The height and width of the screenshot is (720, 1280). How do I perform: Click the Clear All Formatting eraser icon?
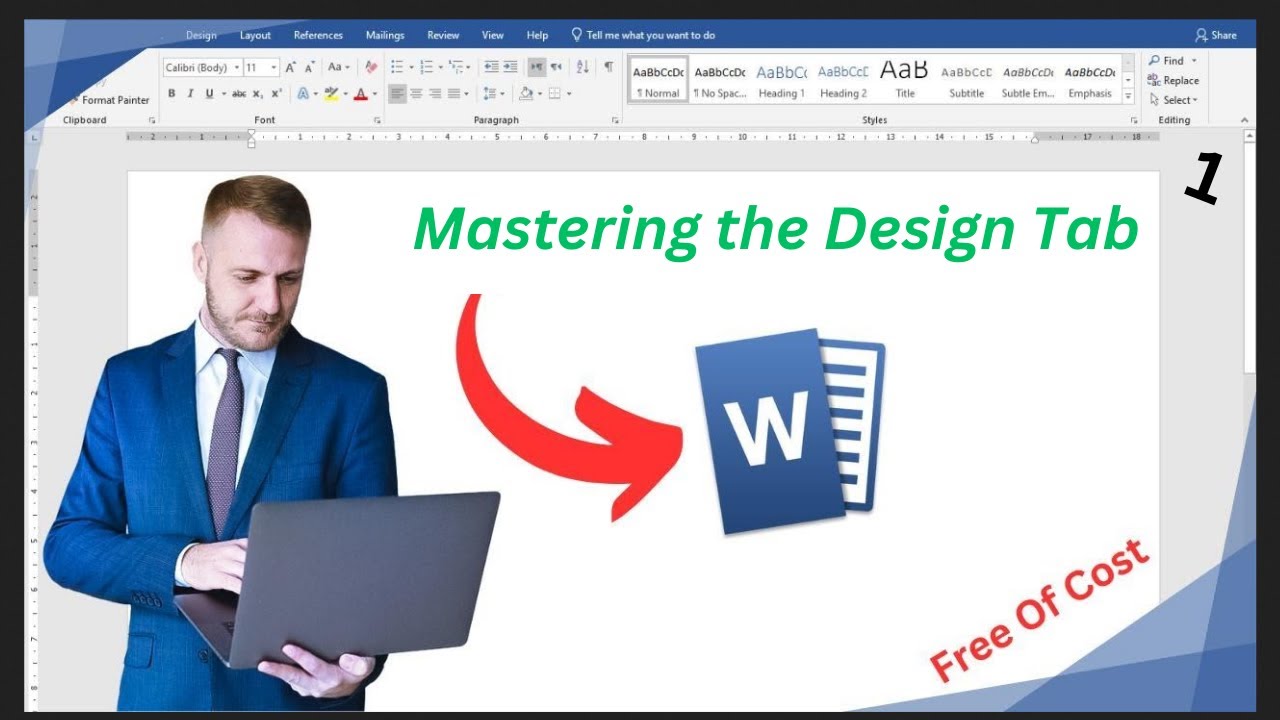(371, 67)
